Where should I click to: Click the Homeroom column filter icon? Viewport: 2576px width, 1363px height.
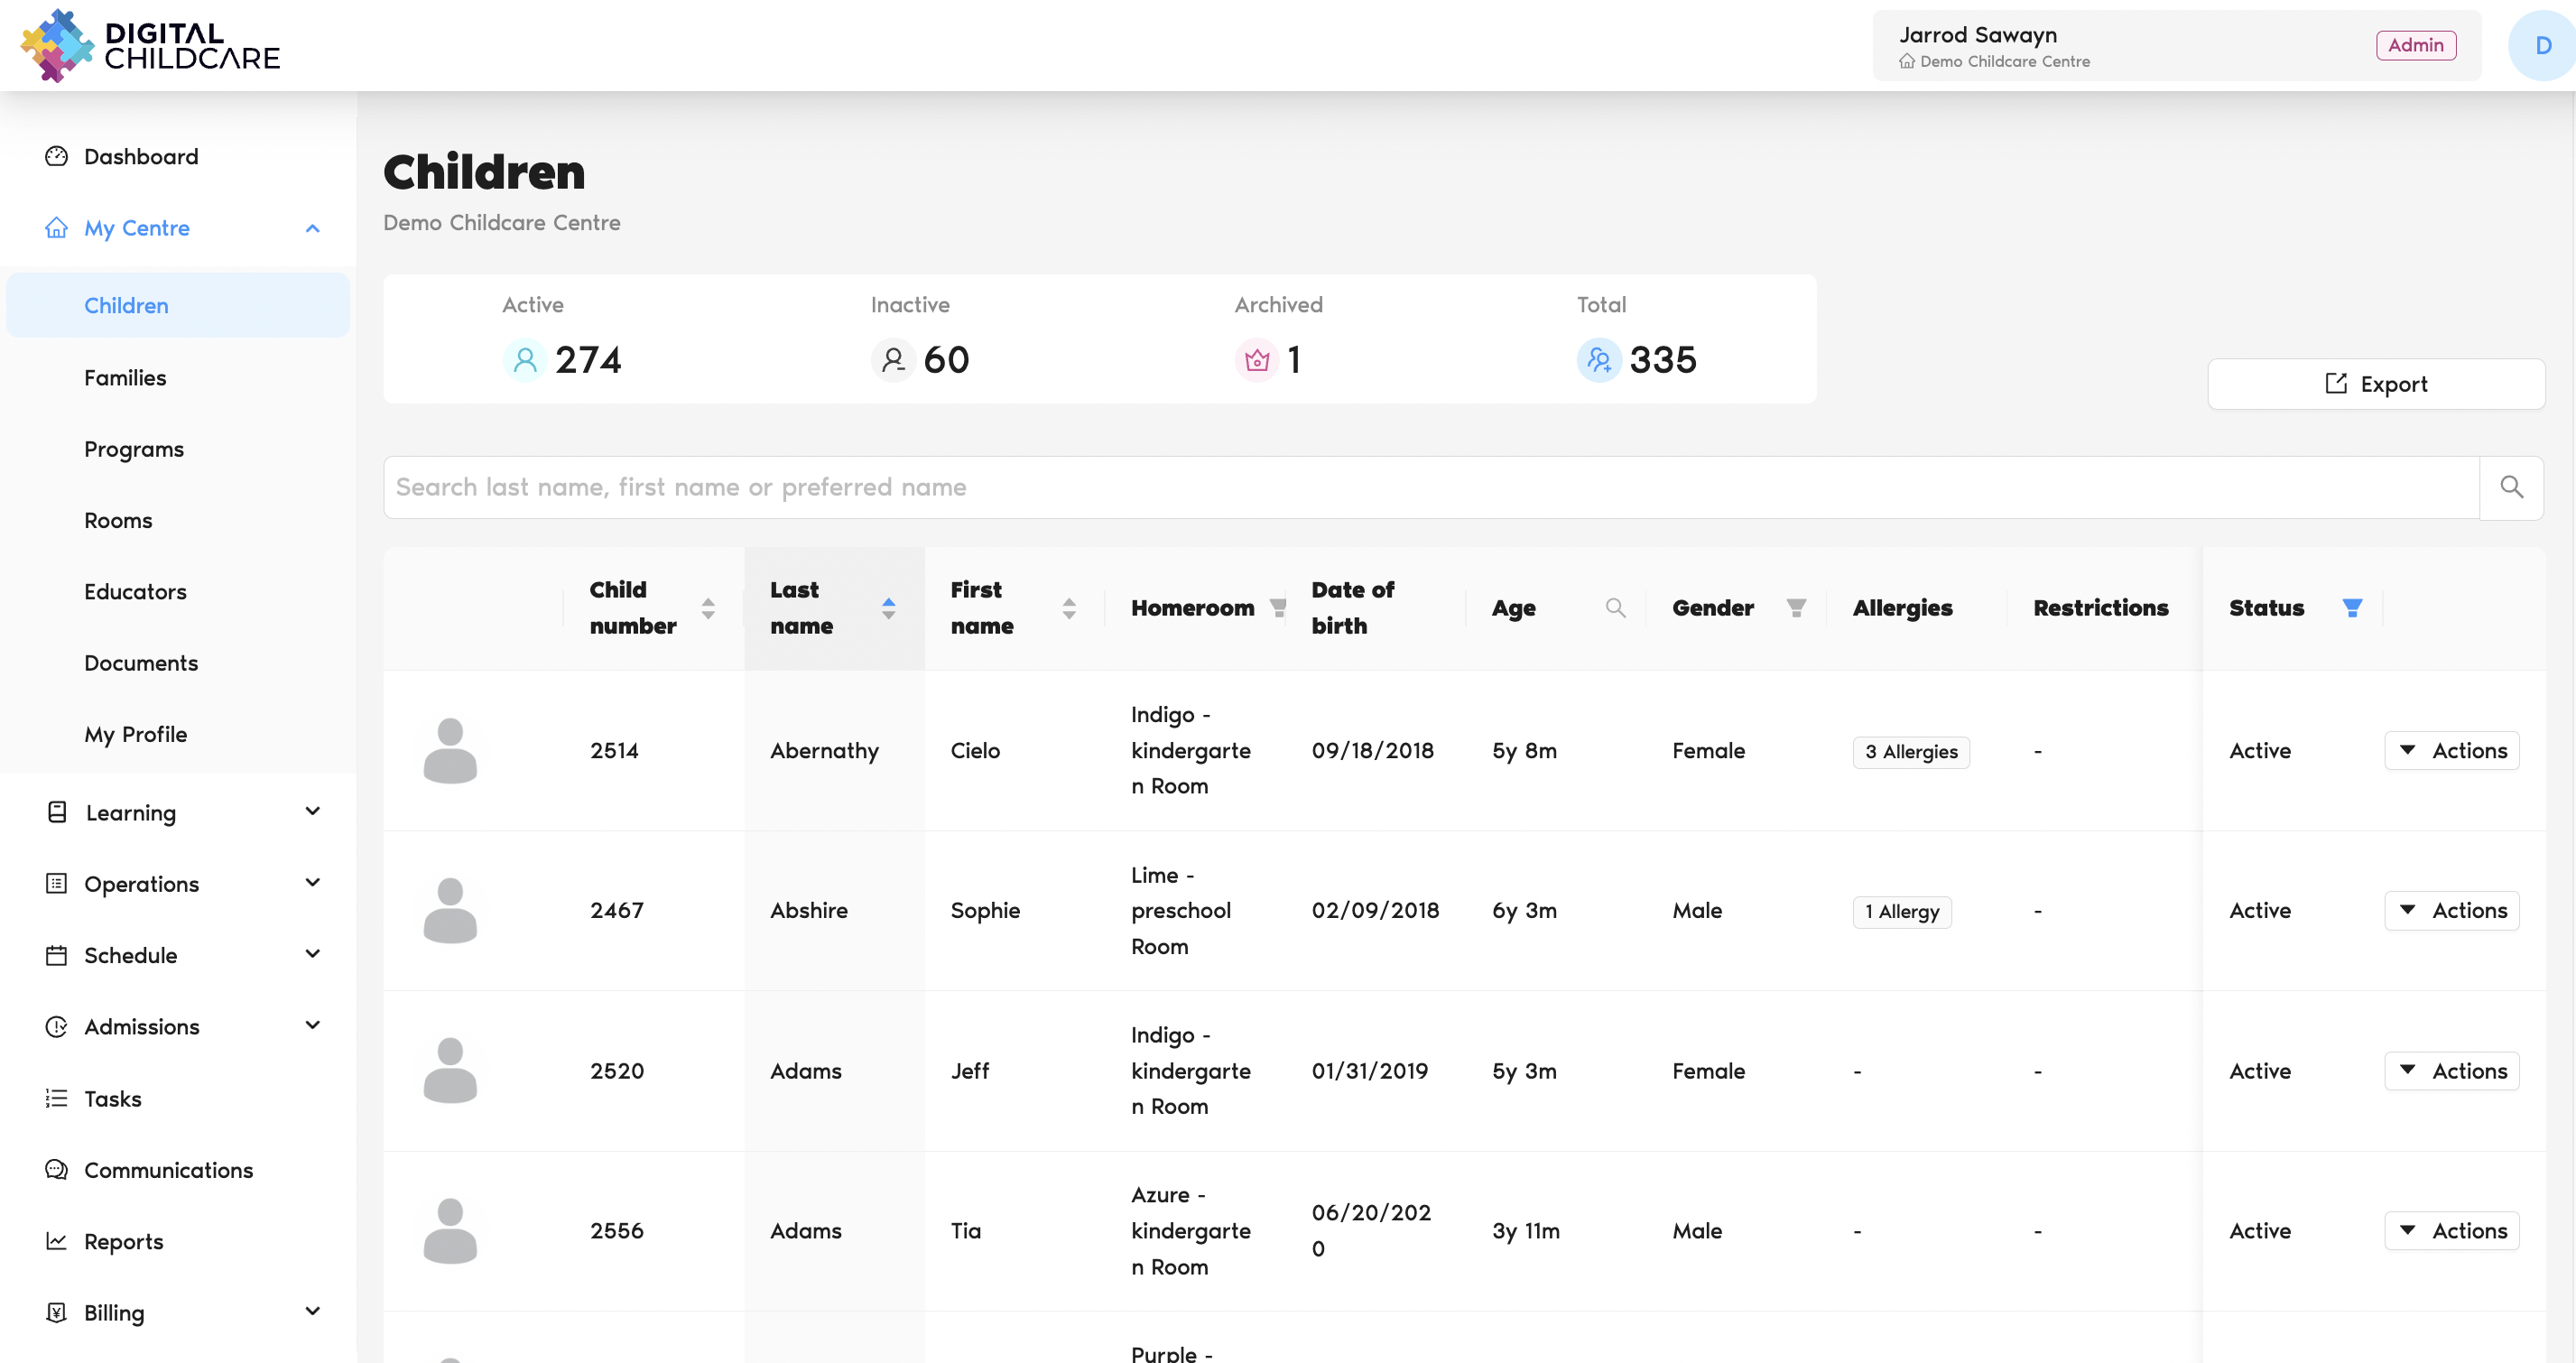pyautogui.click(x=1278, y=607)
